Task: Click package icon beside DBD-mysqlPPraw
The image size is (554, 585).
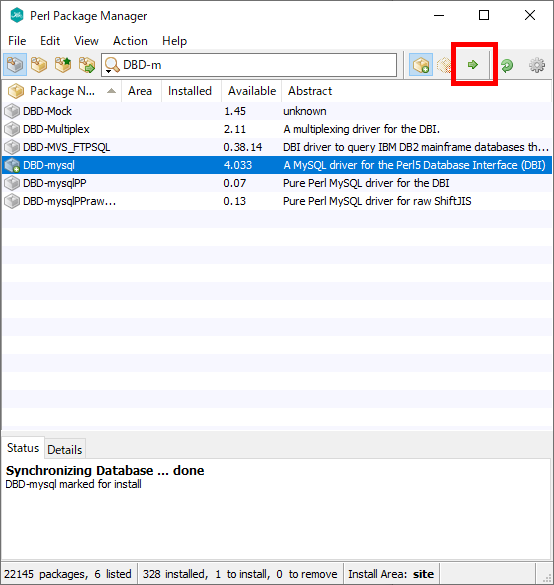Action: click(x=12, y=201)
